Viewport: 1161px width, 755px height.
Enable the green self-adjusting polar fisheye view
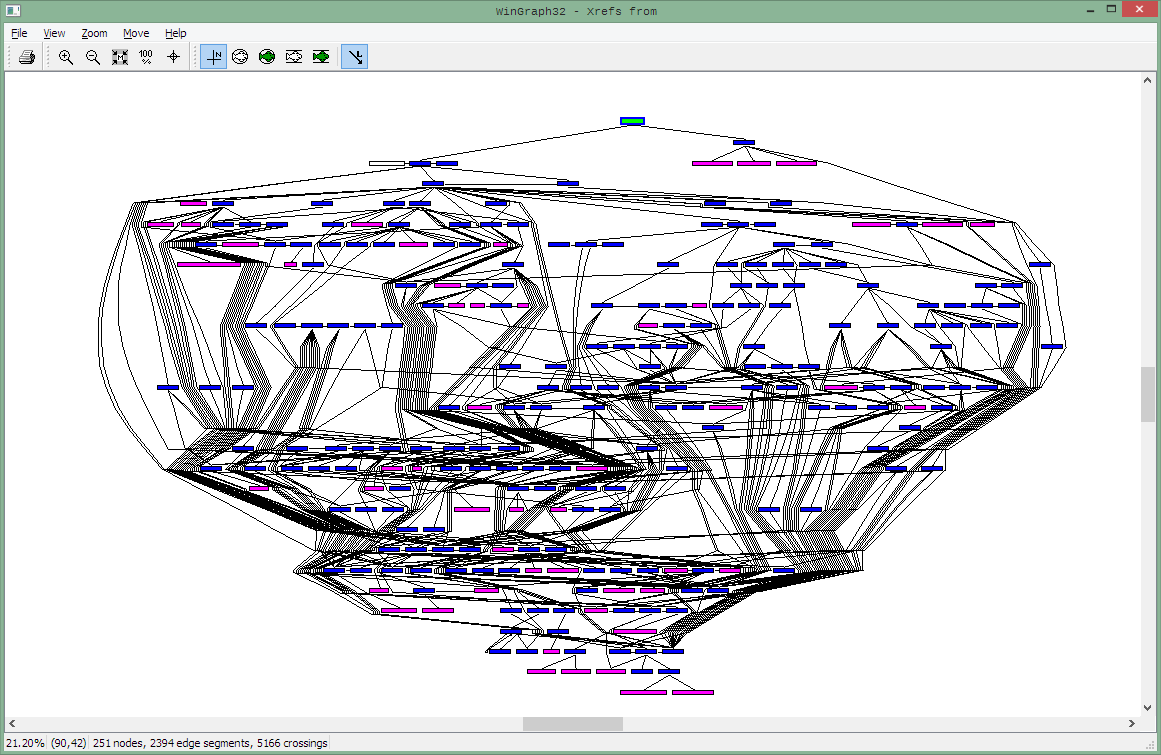pos(267,57)
